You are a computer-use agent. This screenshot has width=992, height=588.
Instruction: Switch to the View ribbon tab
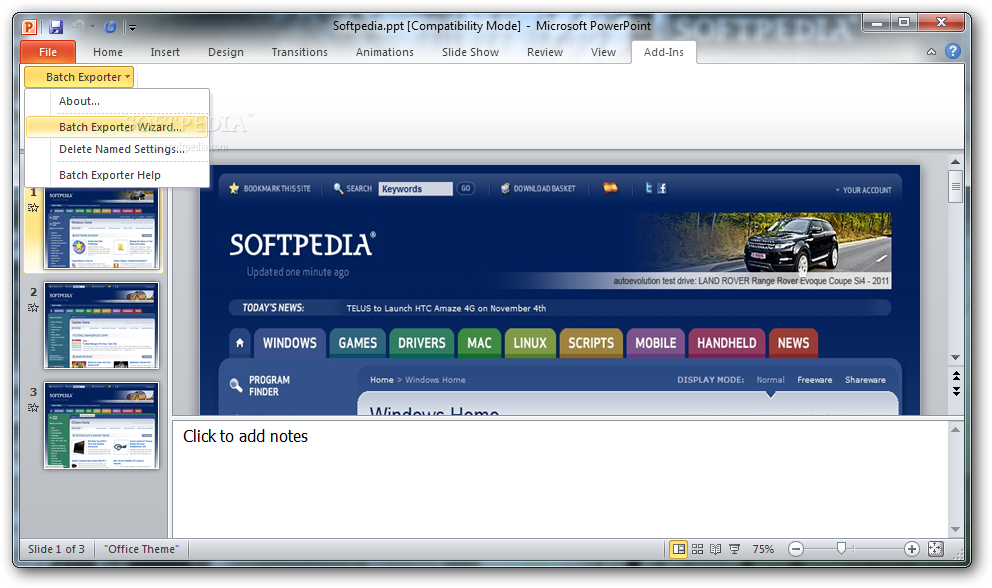(x=604, y=52)
